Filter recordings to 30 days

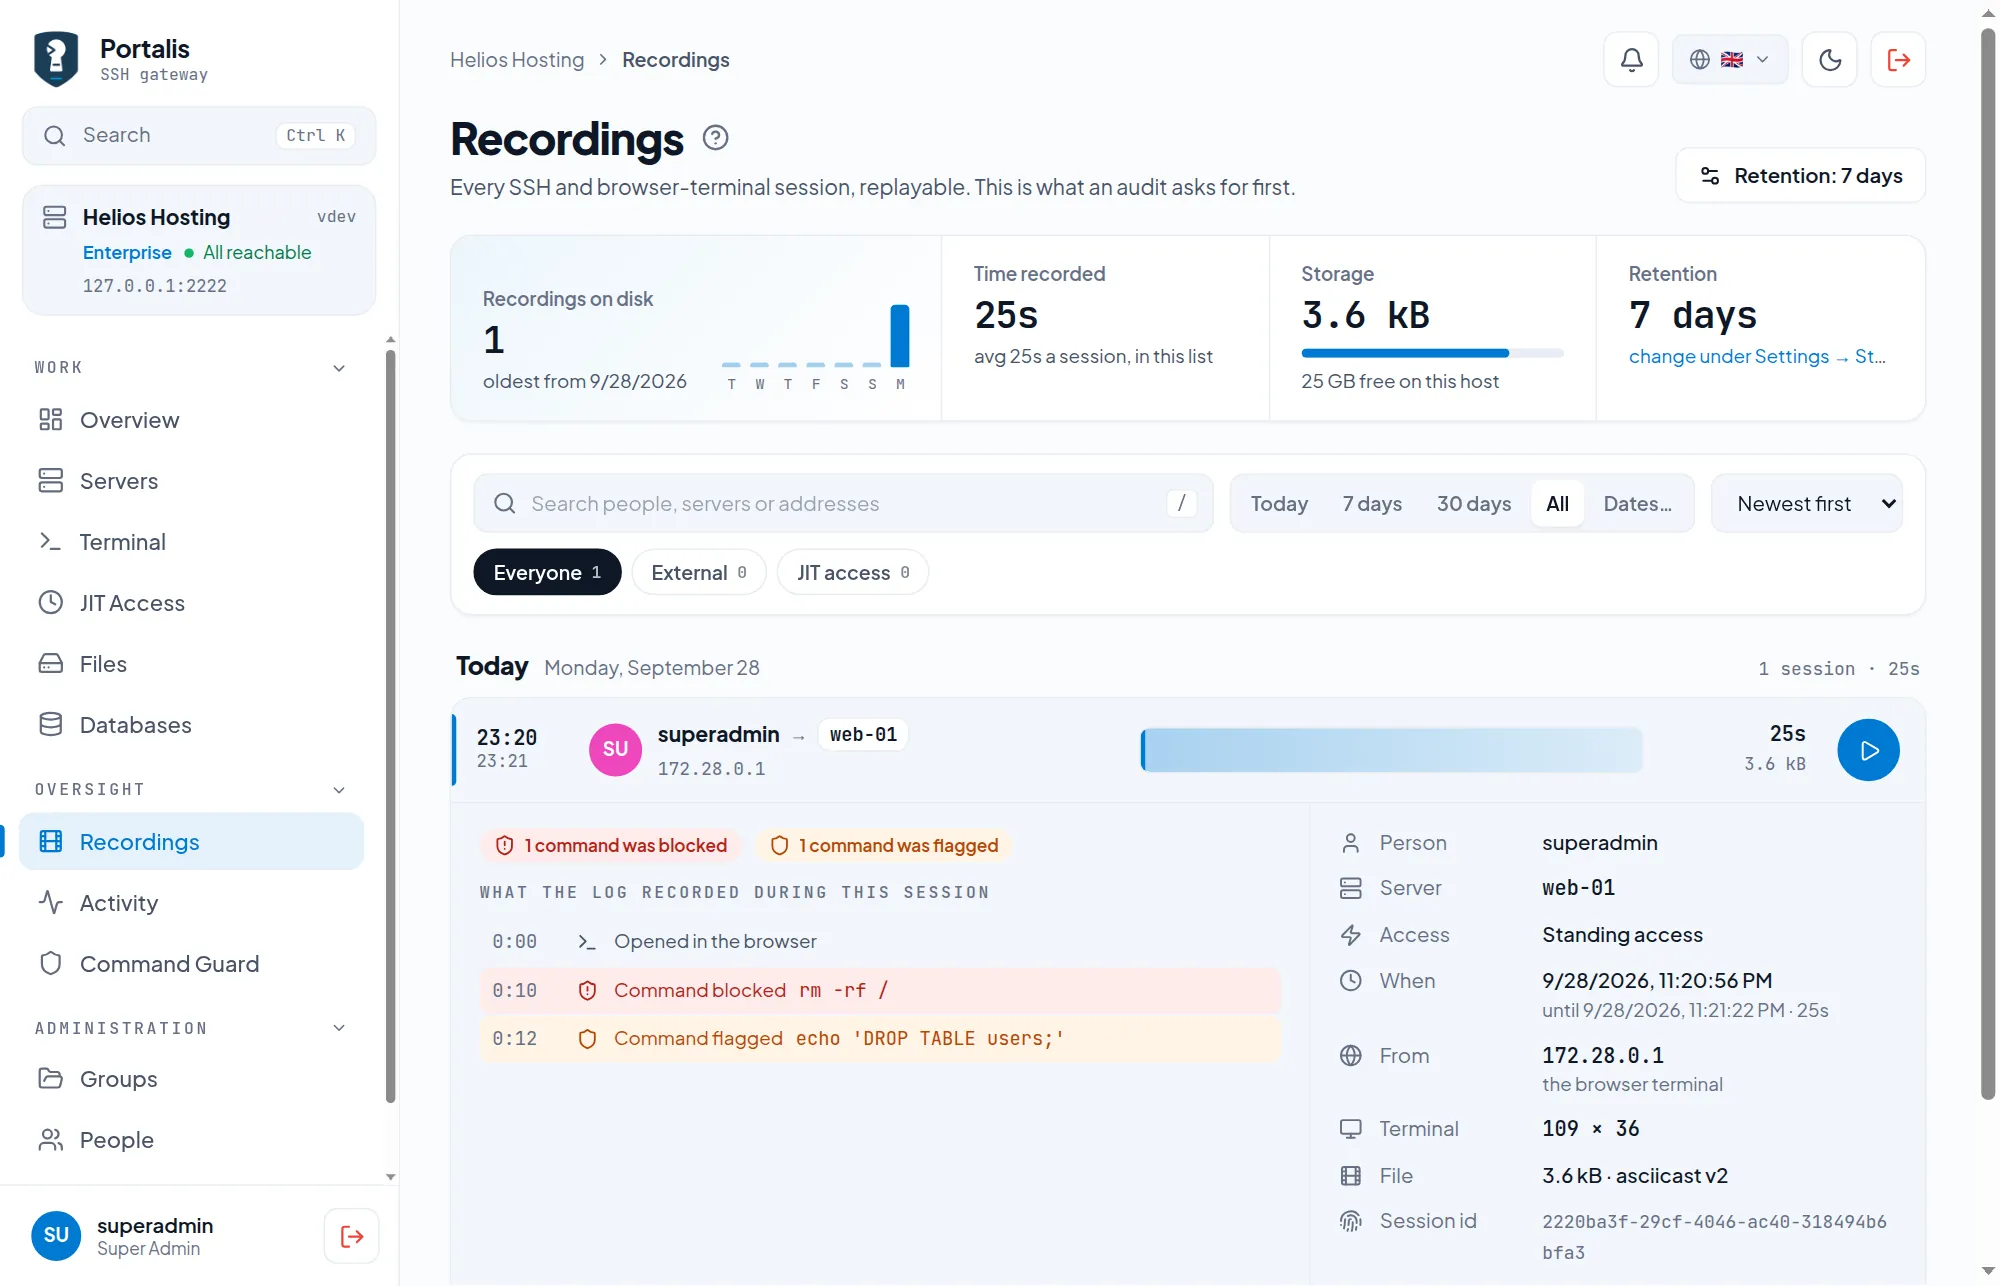pos(1474,504)
